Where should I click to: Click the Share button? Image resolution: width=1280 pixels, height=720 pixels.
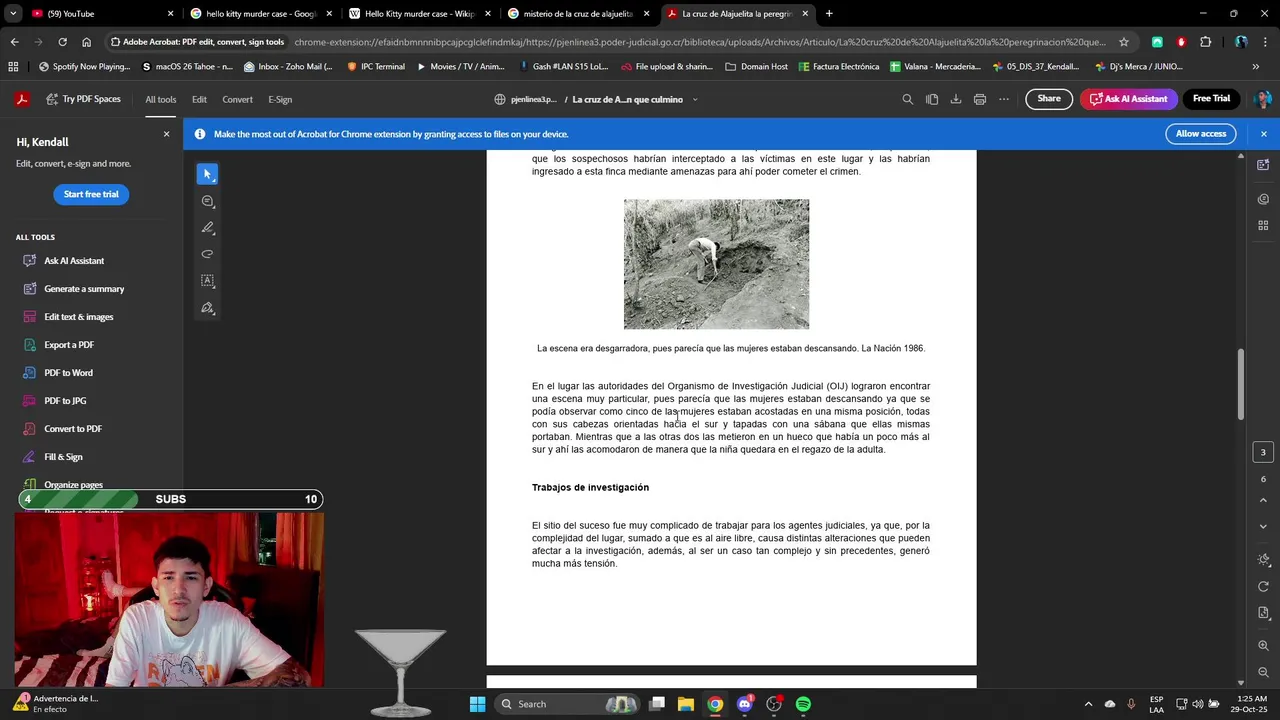point(1049,99)
